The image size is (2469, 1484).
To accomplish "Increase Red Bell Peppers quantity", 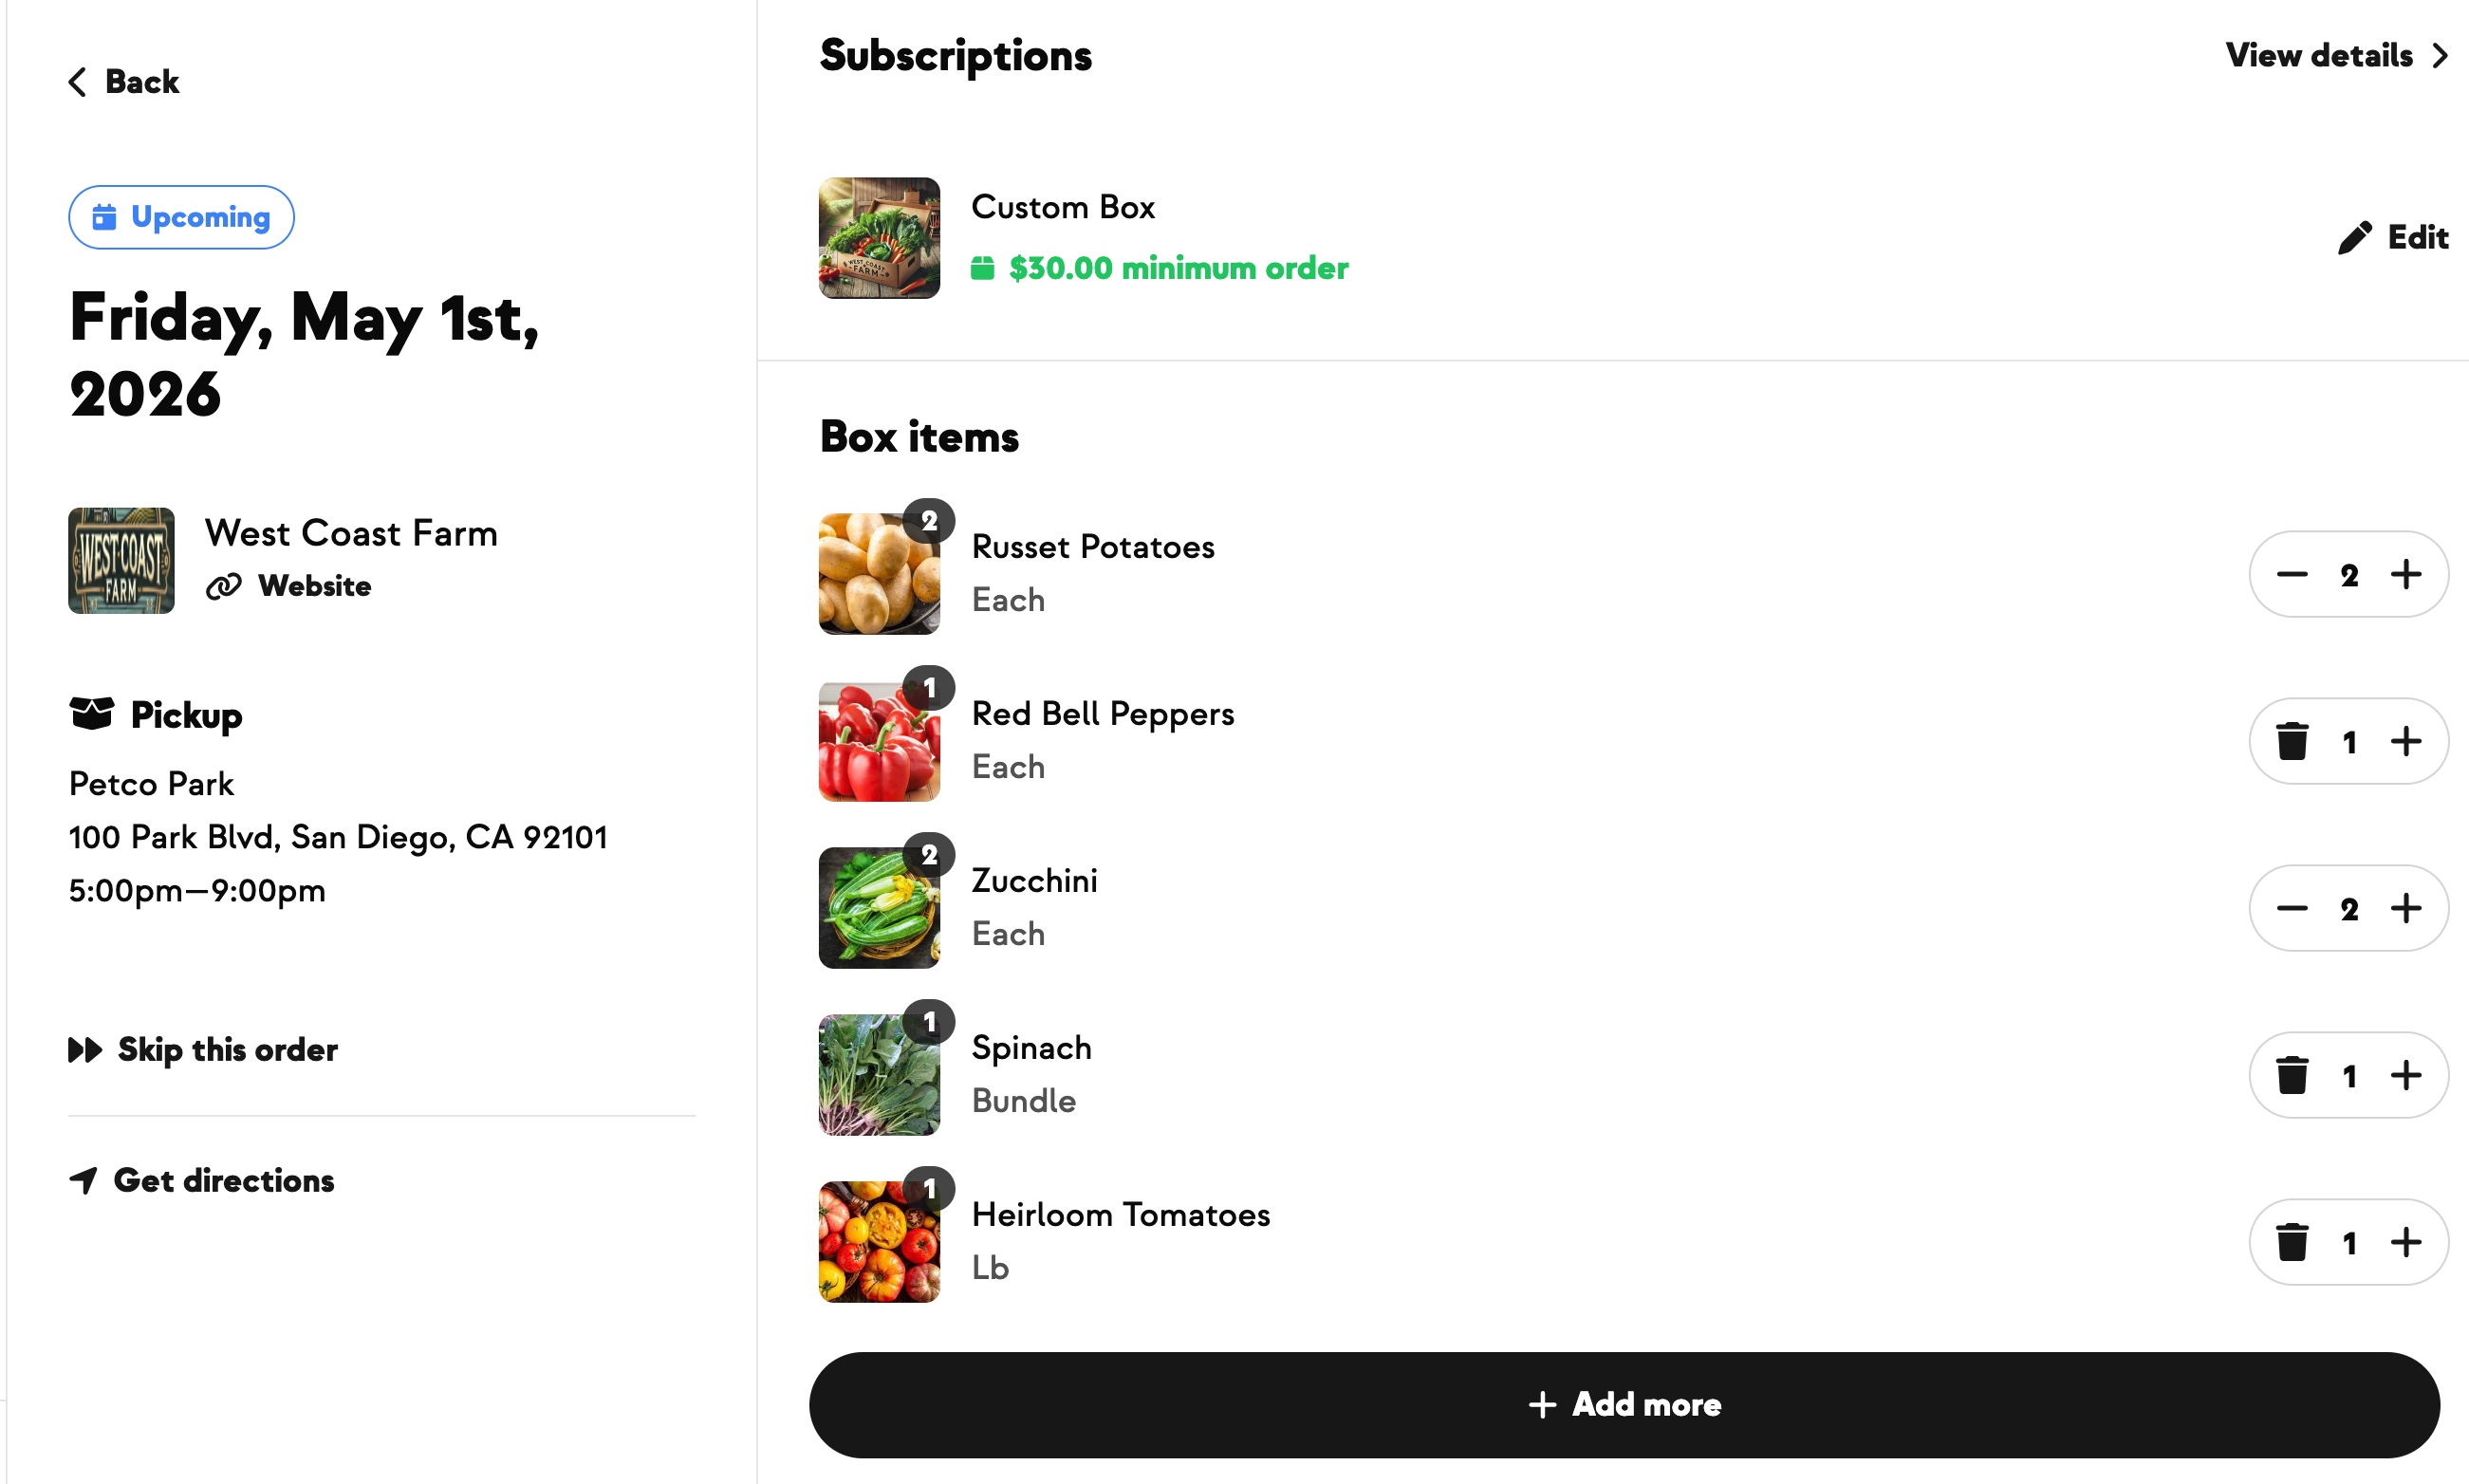I will (2405, 742).
